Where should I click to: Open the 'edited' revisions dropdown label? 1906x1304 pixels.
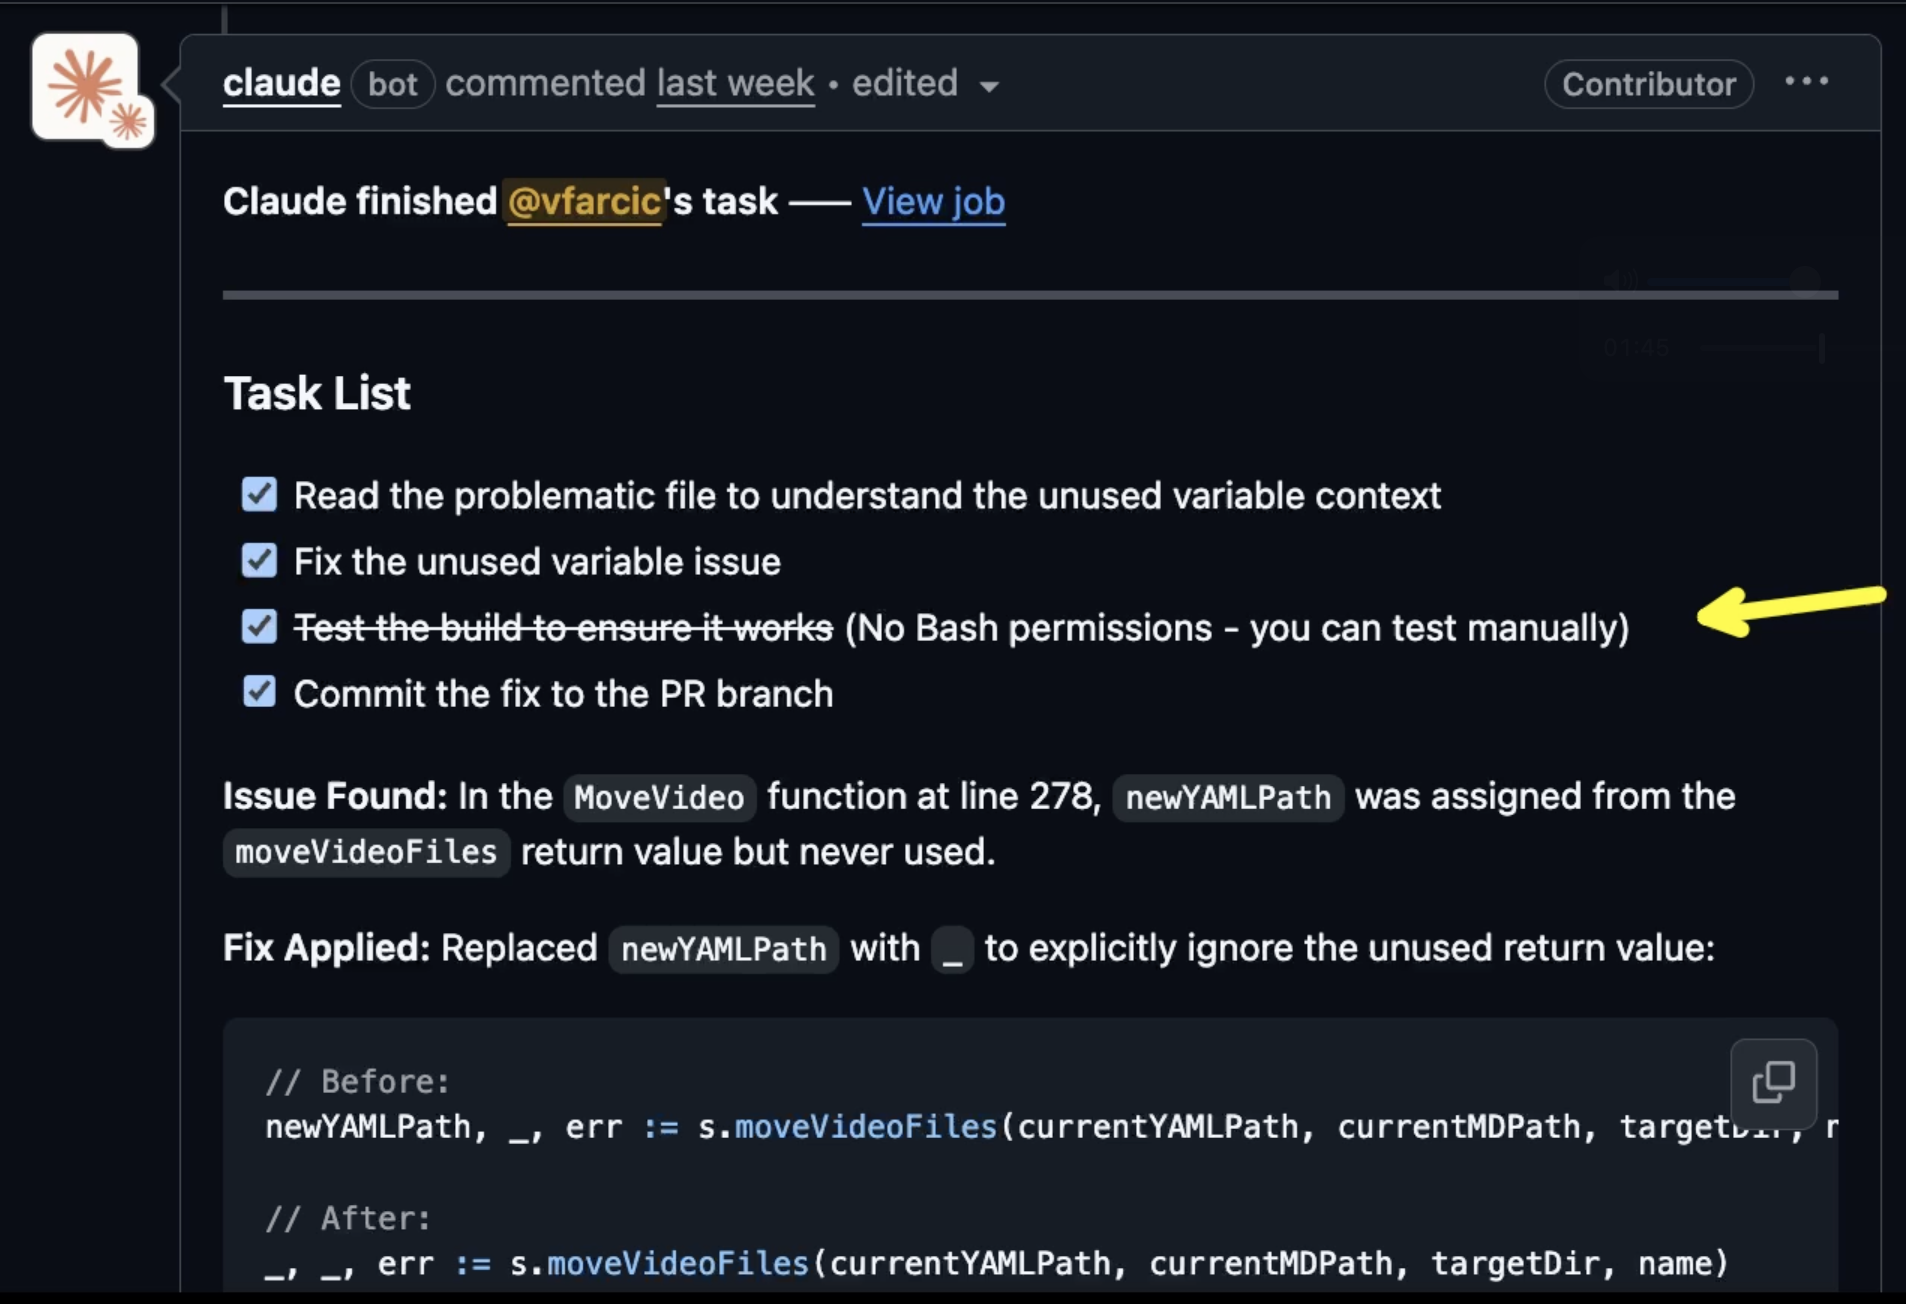point(904,83)
